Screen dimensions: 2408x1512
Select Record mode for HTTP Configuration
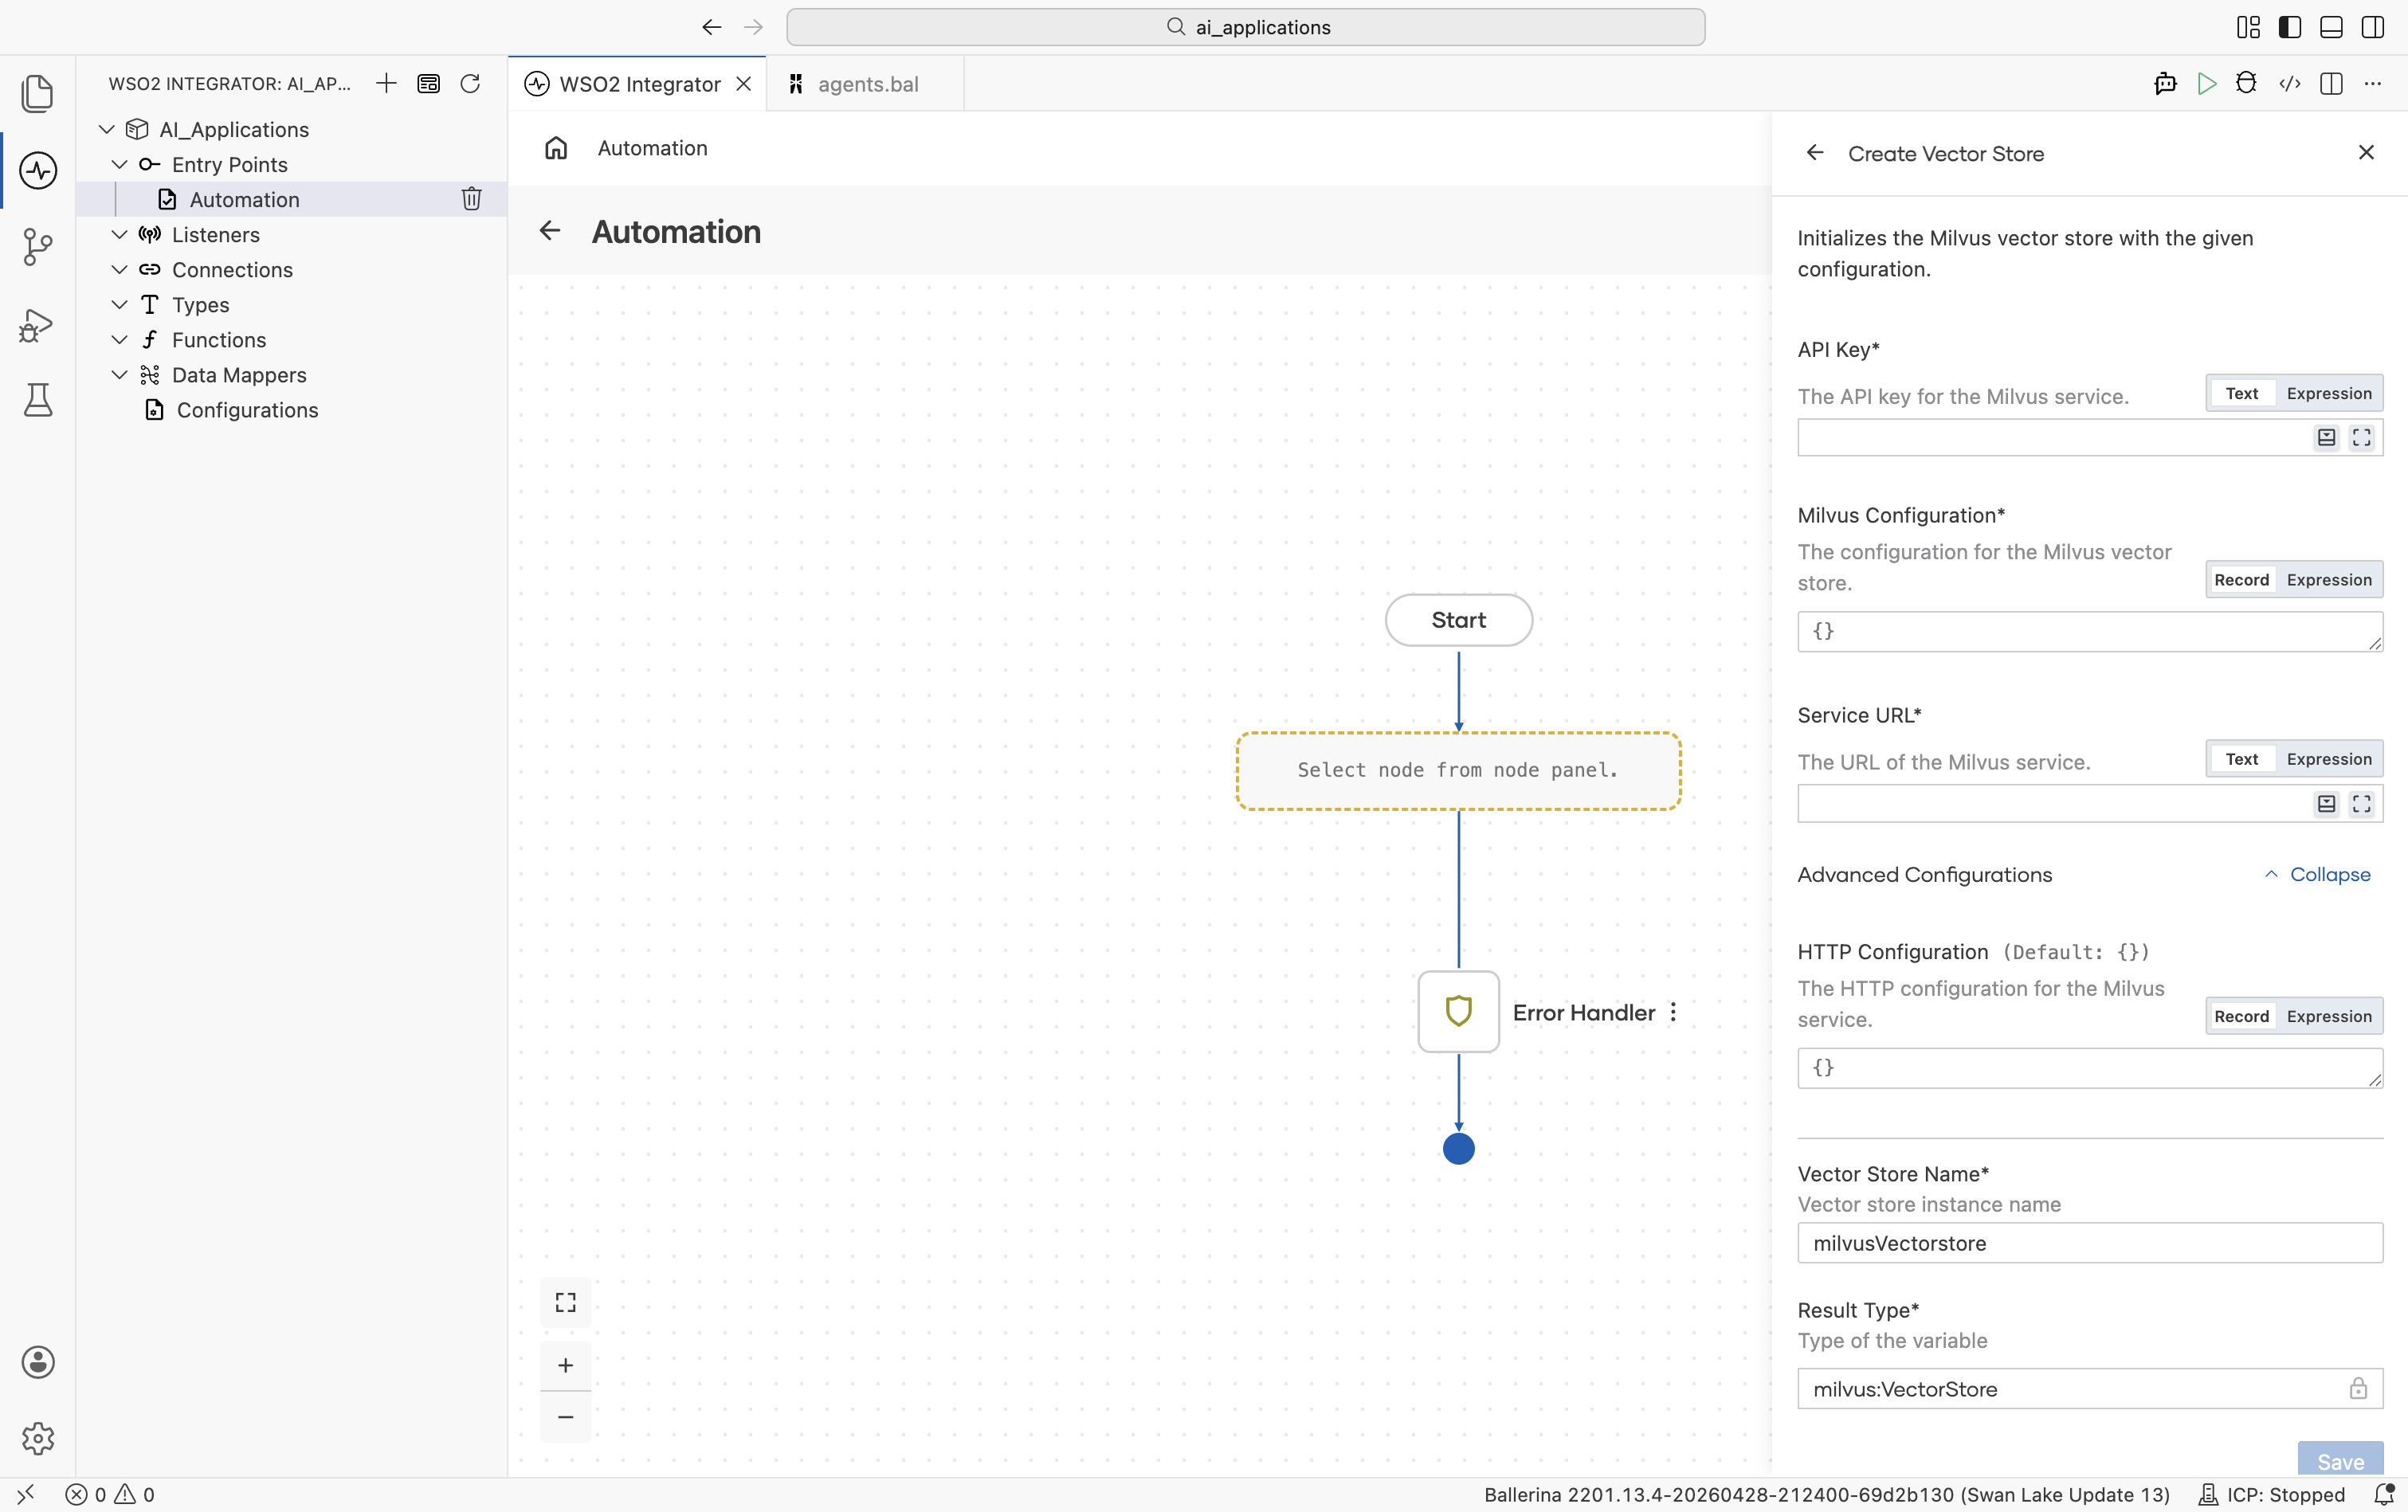click(2242, 1016)
